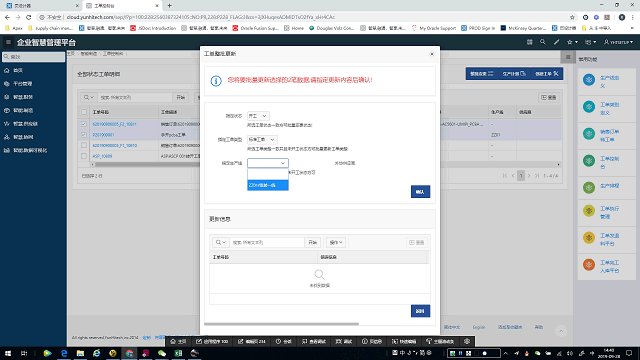Open Excel from the Windows taskbar
This screenshot has width=640, height=360.
point(178,353)
